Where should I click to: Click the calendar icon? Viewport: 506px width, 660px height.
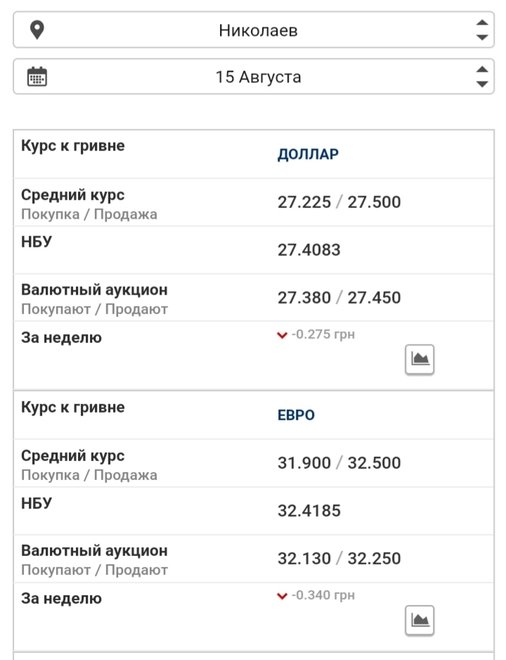[37, 77]
